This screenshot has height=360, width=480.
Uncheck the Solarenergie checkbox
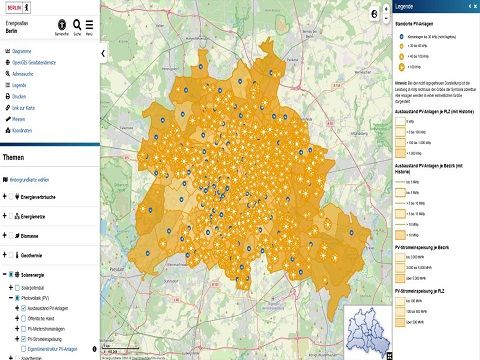click(x=11, y=274)
